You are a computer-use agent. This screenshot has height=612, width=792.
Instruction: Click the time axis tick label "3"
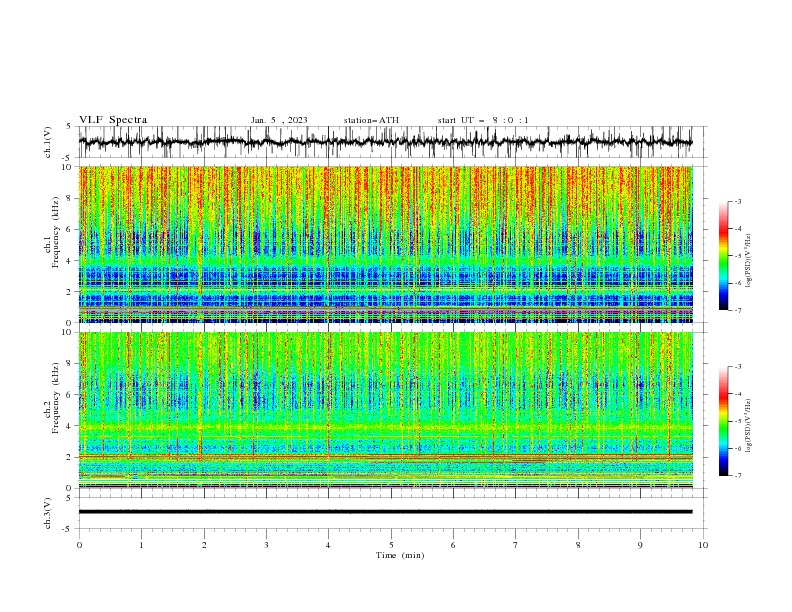click(266, 545)
